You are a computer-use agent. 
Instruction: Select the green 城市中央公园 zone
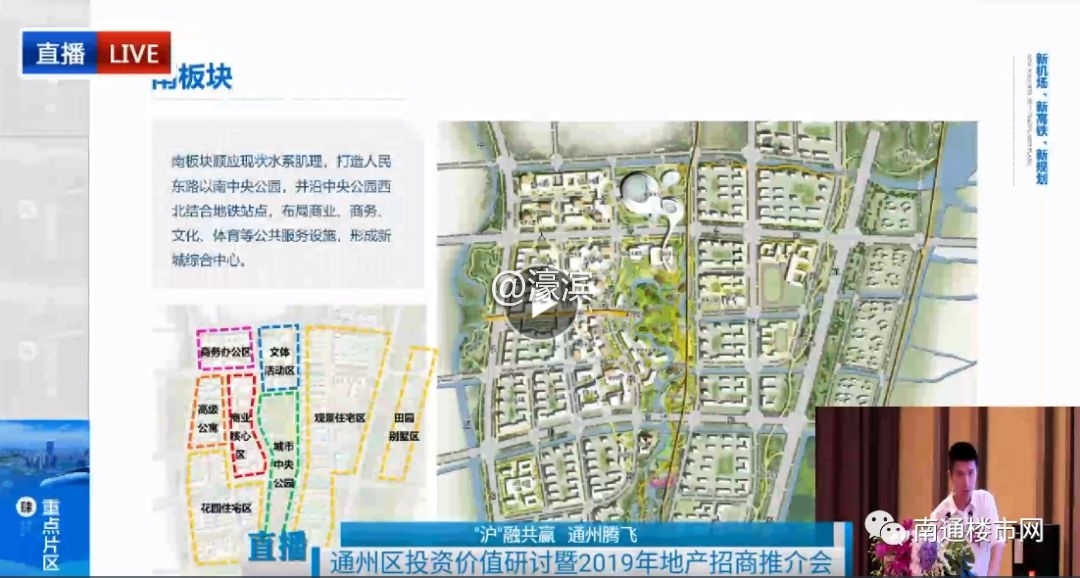(283, 462)
